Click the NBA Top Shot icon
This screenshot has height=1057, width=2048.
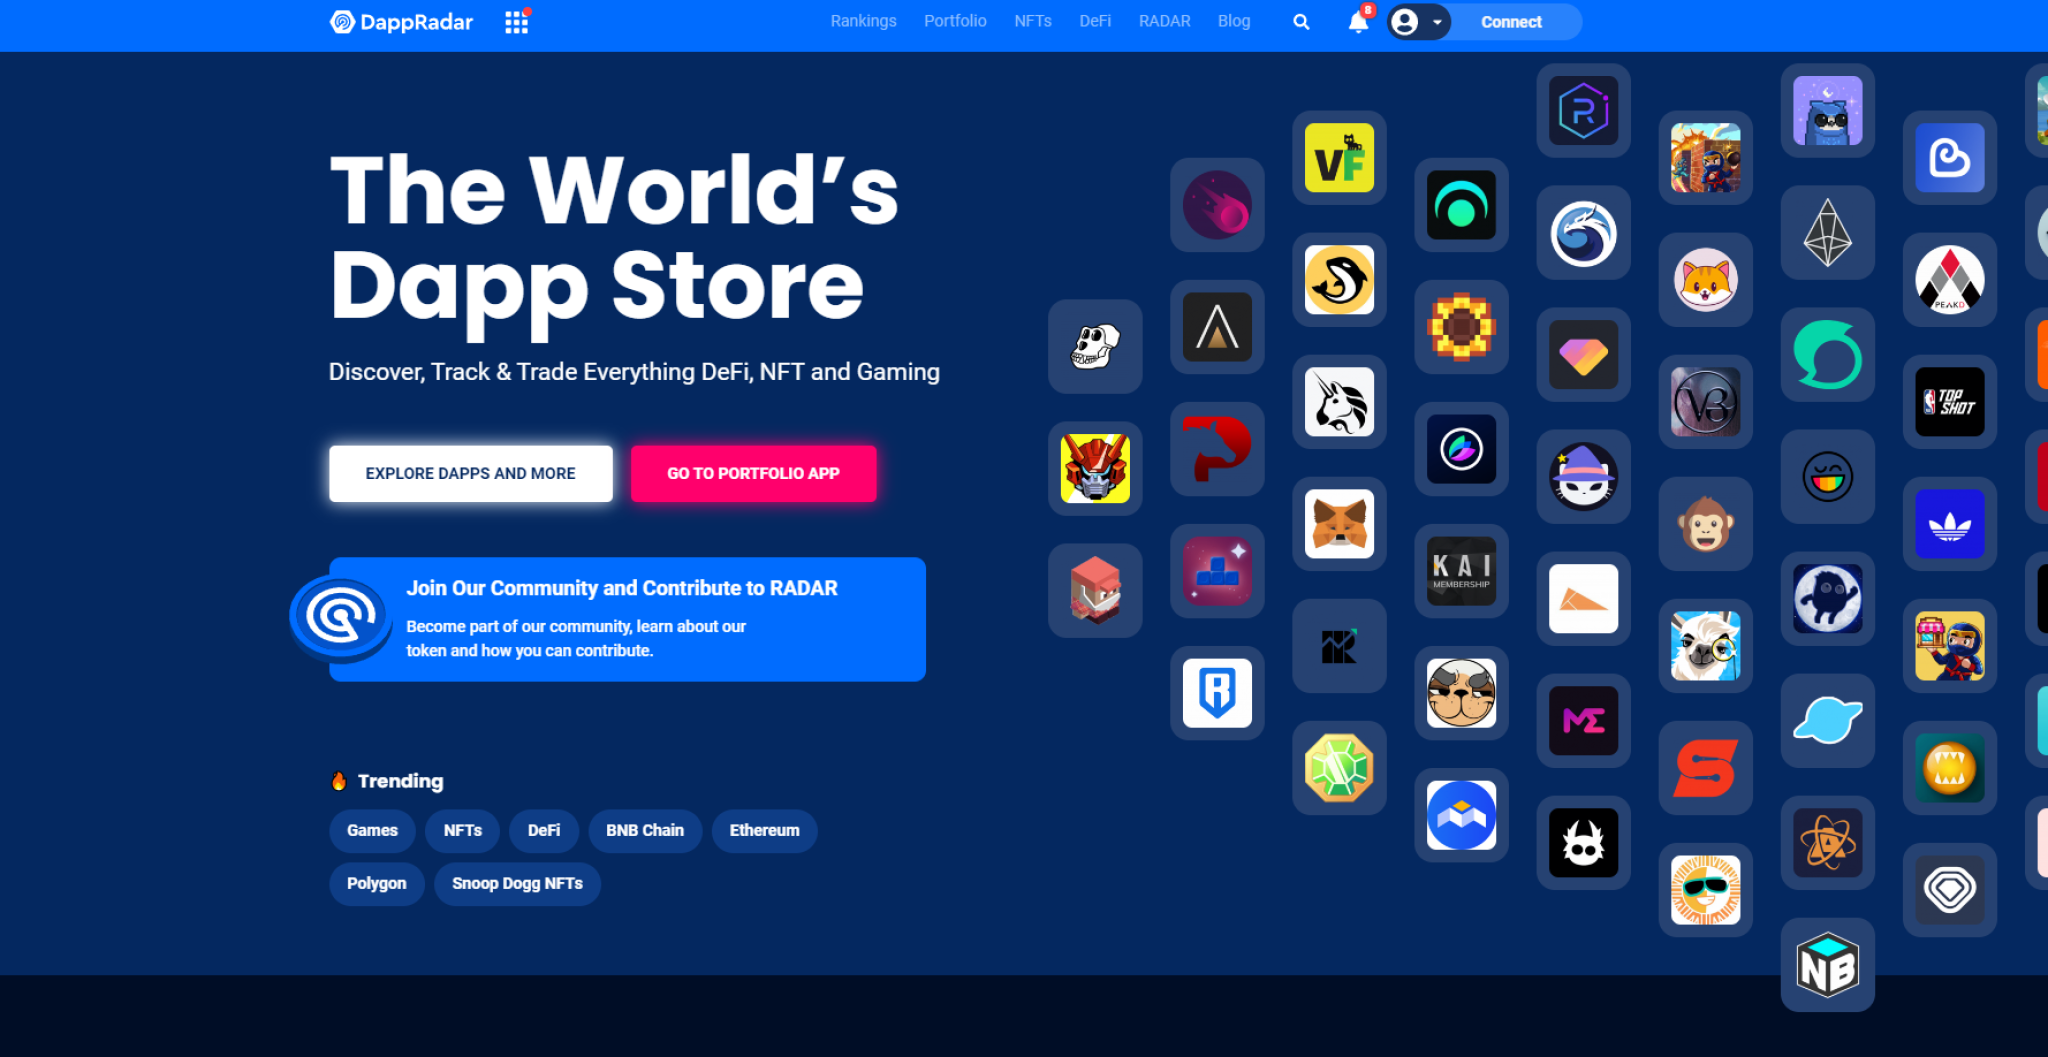click(1949, 402)
